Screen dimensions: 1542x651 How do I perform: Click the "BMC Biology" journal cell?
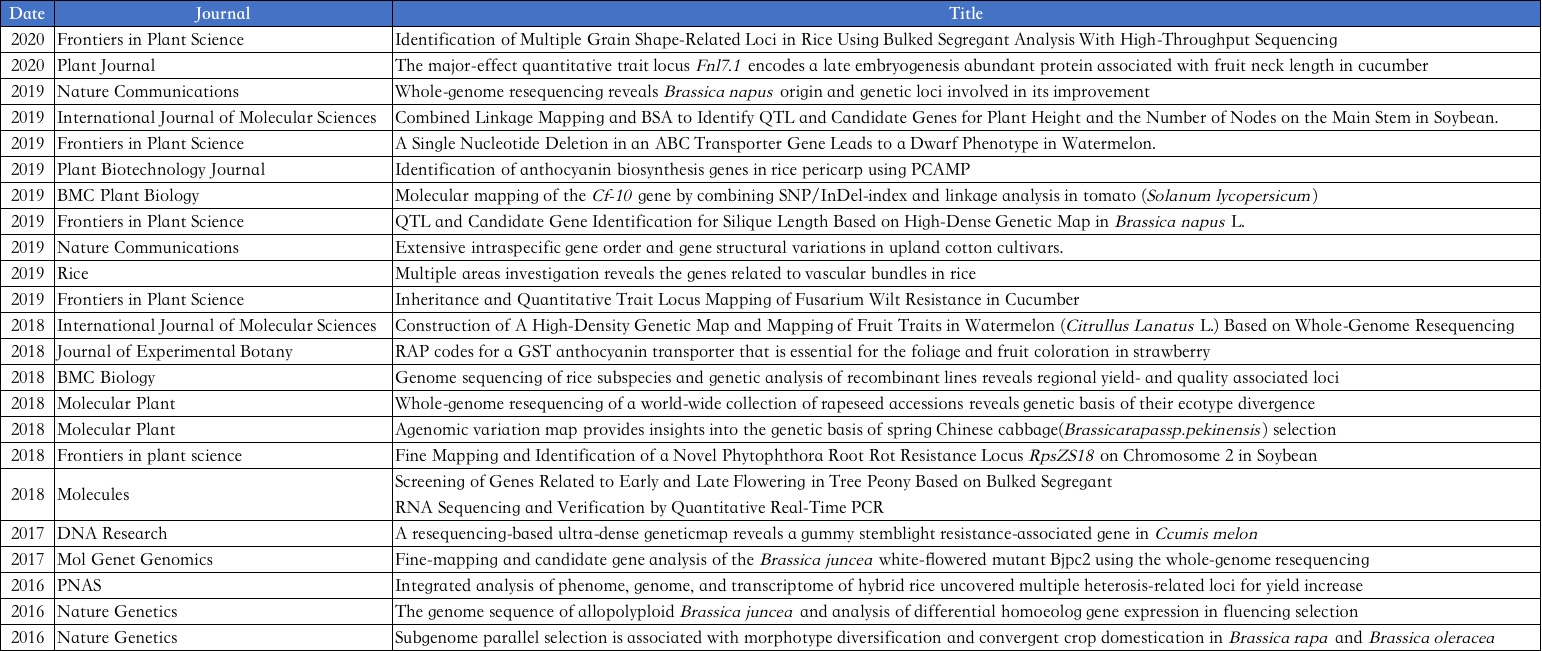point(106,378)
